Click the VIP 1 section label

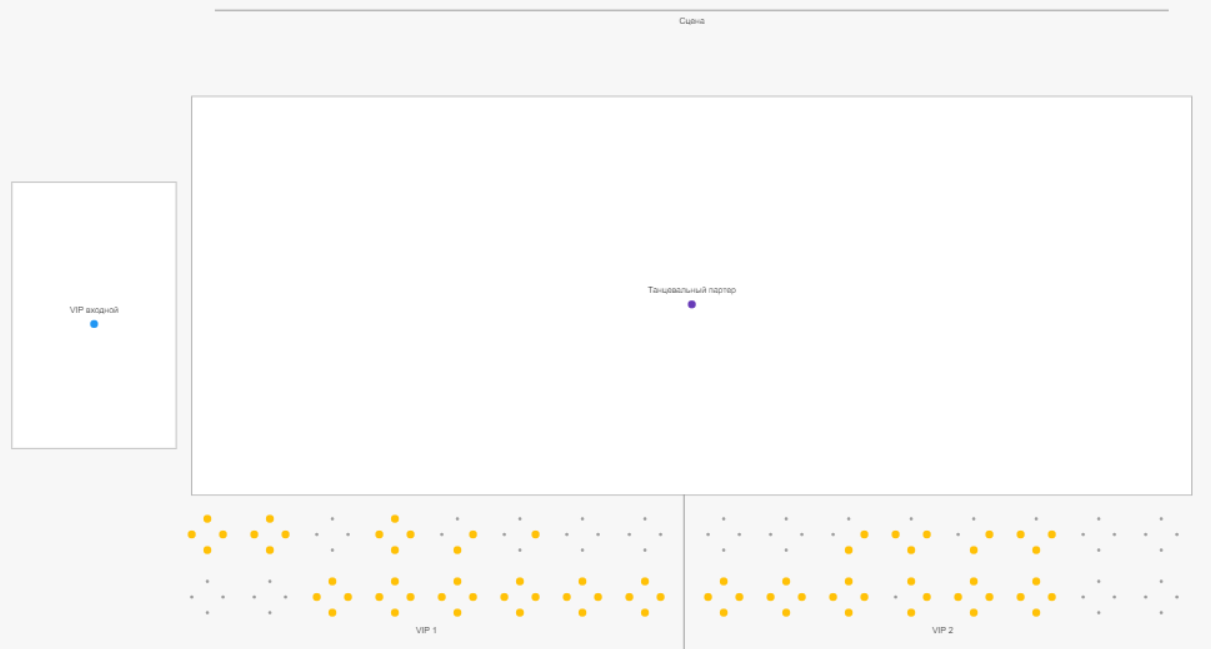tap(426, 631)
